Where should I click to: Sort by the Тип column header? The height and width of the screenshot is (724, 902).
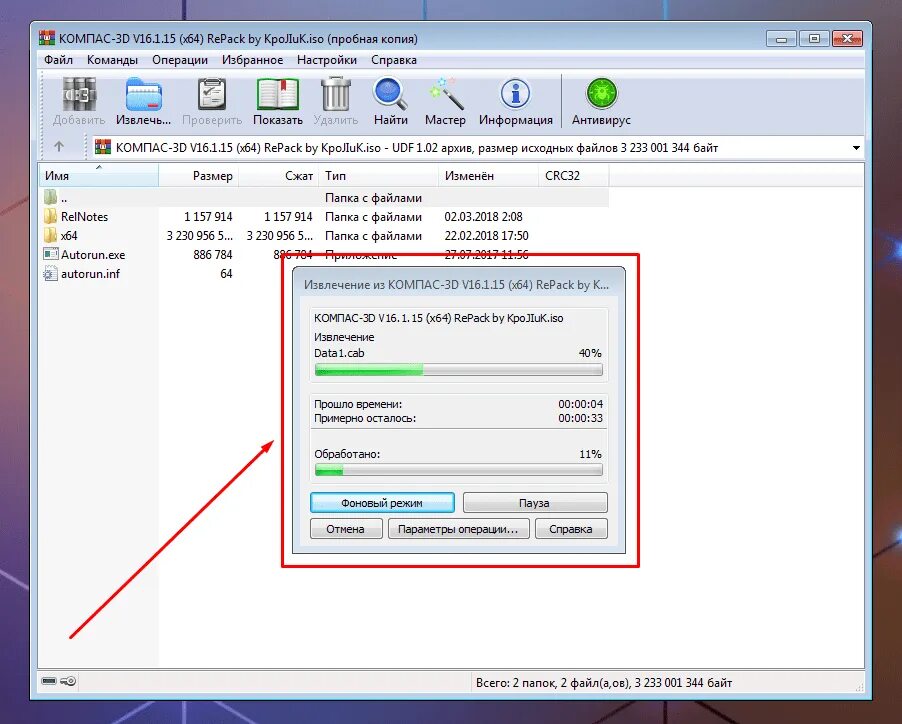pos(379,176)
